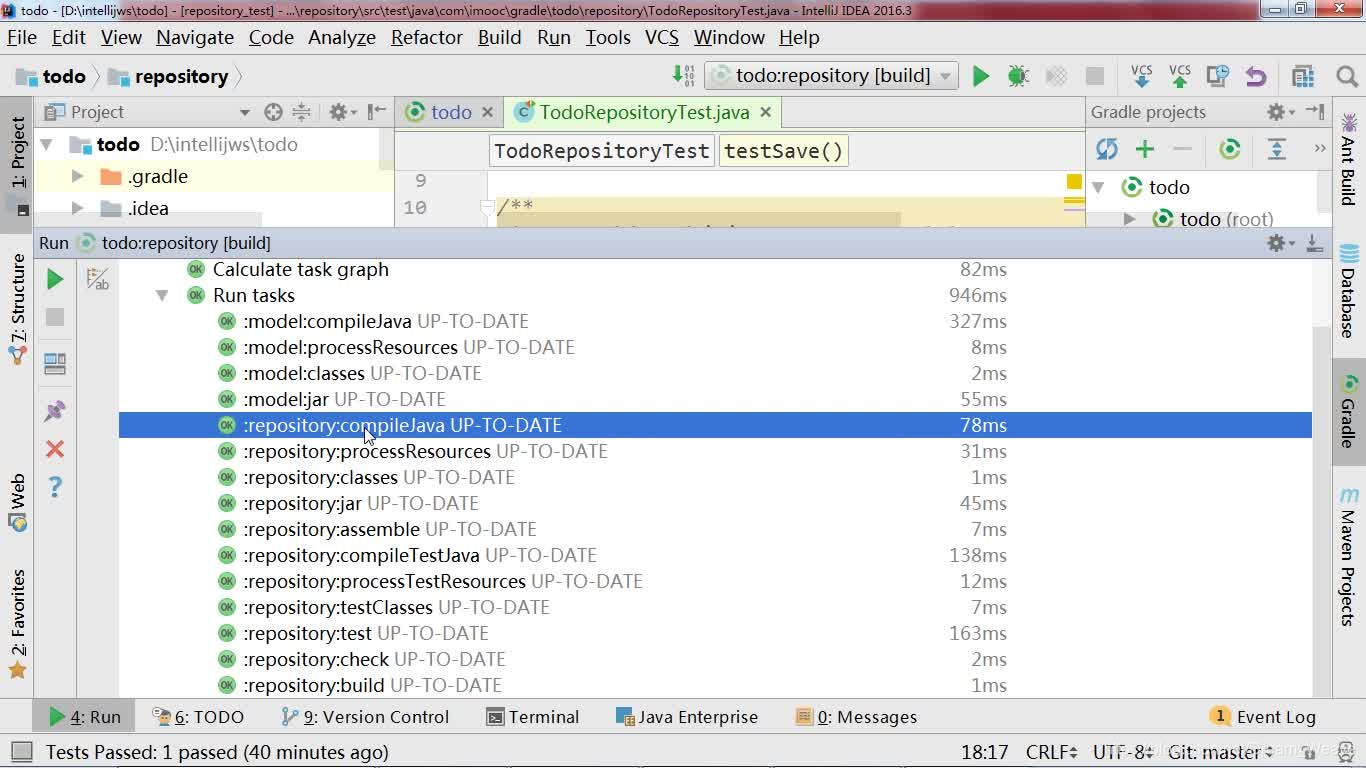Collapse the todo node in Gradle projects

[x=1098, y=187]
